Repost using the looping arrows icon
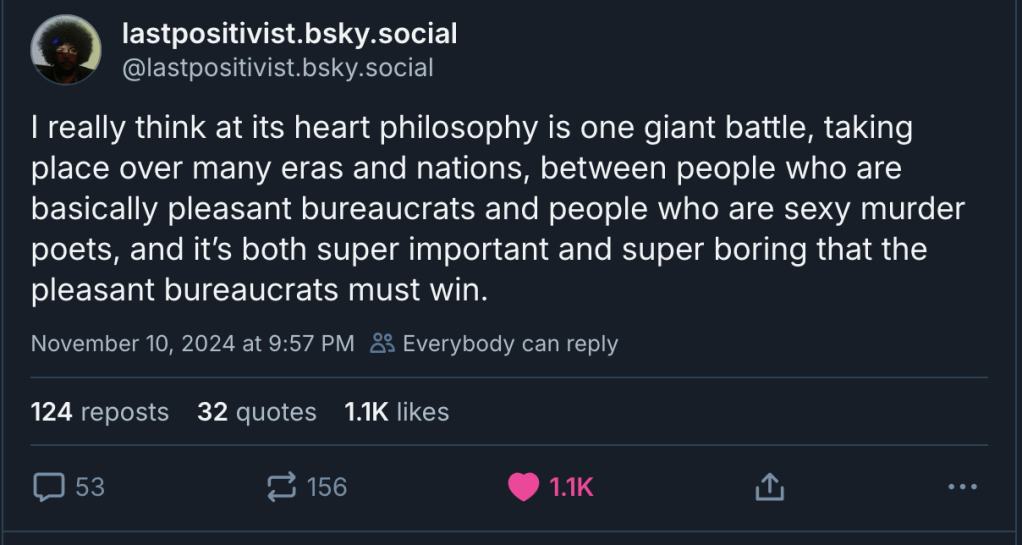This screenshot has height=545, width=1022. 282,487
